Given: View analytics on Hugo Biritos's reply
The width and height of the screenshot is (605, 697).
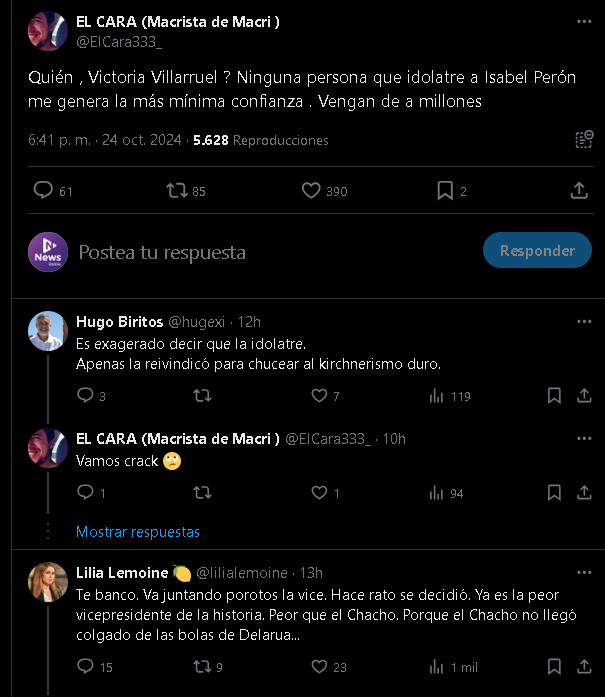Looking at the screenshot, I should click(436, 396).
